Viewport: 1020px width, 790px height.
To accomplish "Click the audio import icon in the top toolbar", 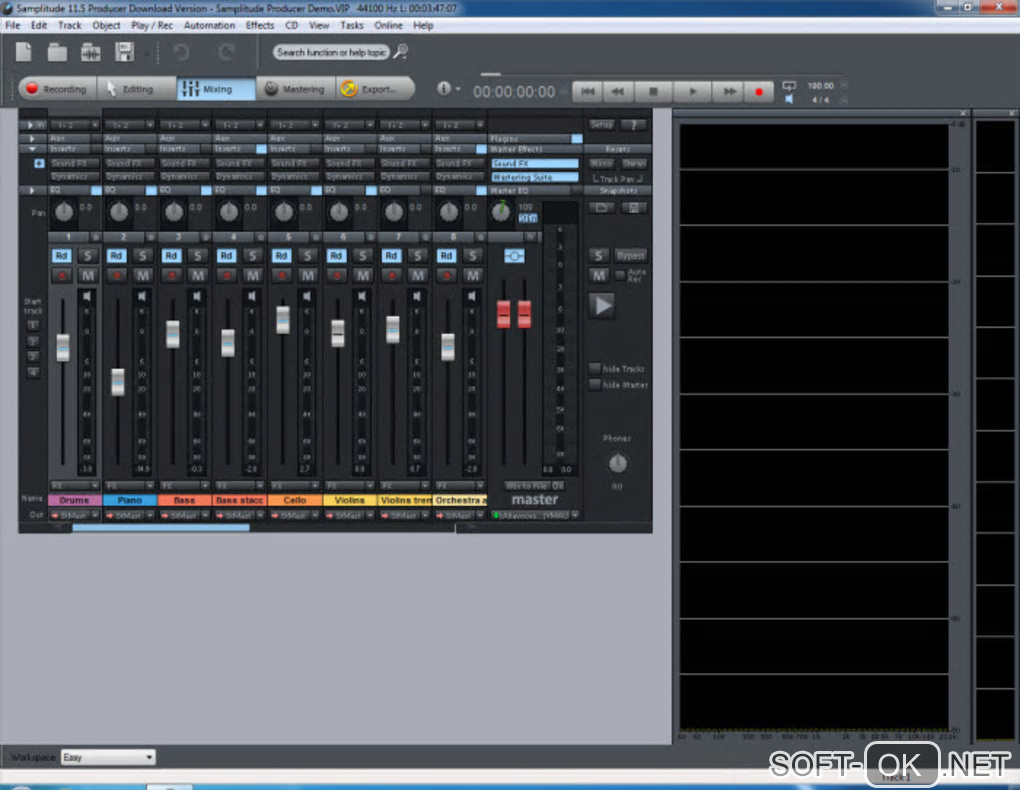I will (x=90, y=52).
